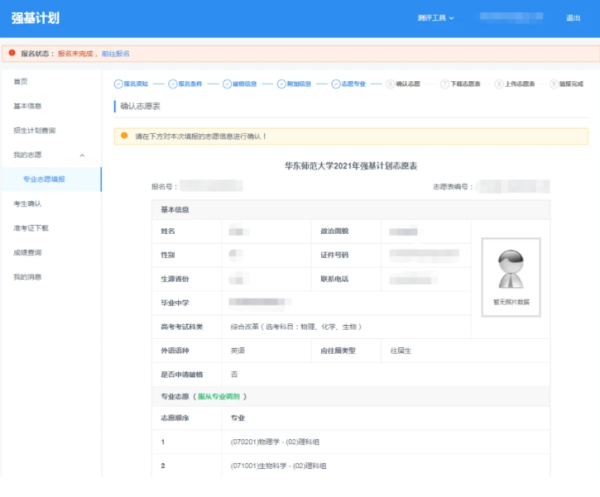Click the 志愿专业 step check icon
Screen dimensions: 600x497
(x=336, y=84)
